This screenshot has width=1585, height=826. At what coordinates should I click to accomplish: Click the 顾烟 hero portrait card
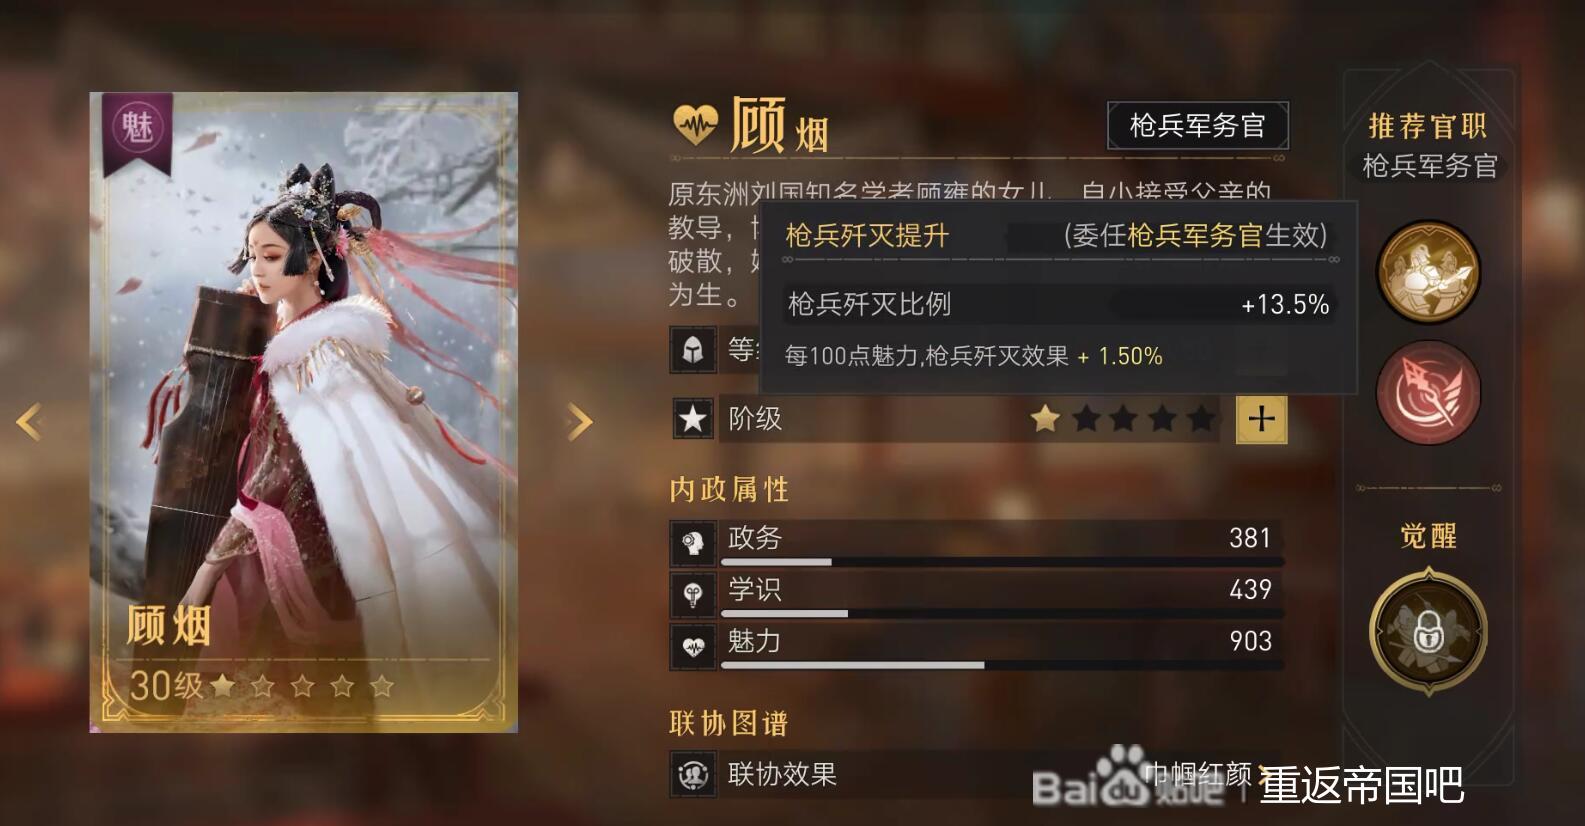click(304, 412)
